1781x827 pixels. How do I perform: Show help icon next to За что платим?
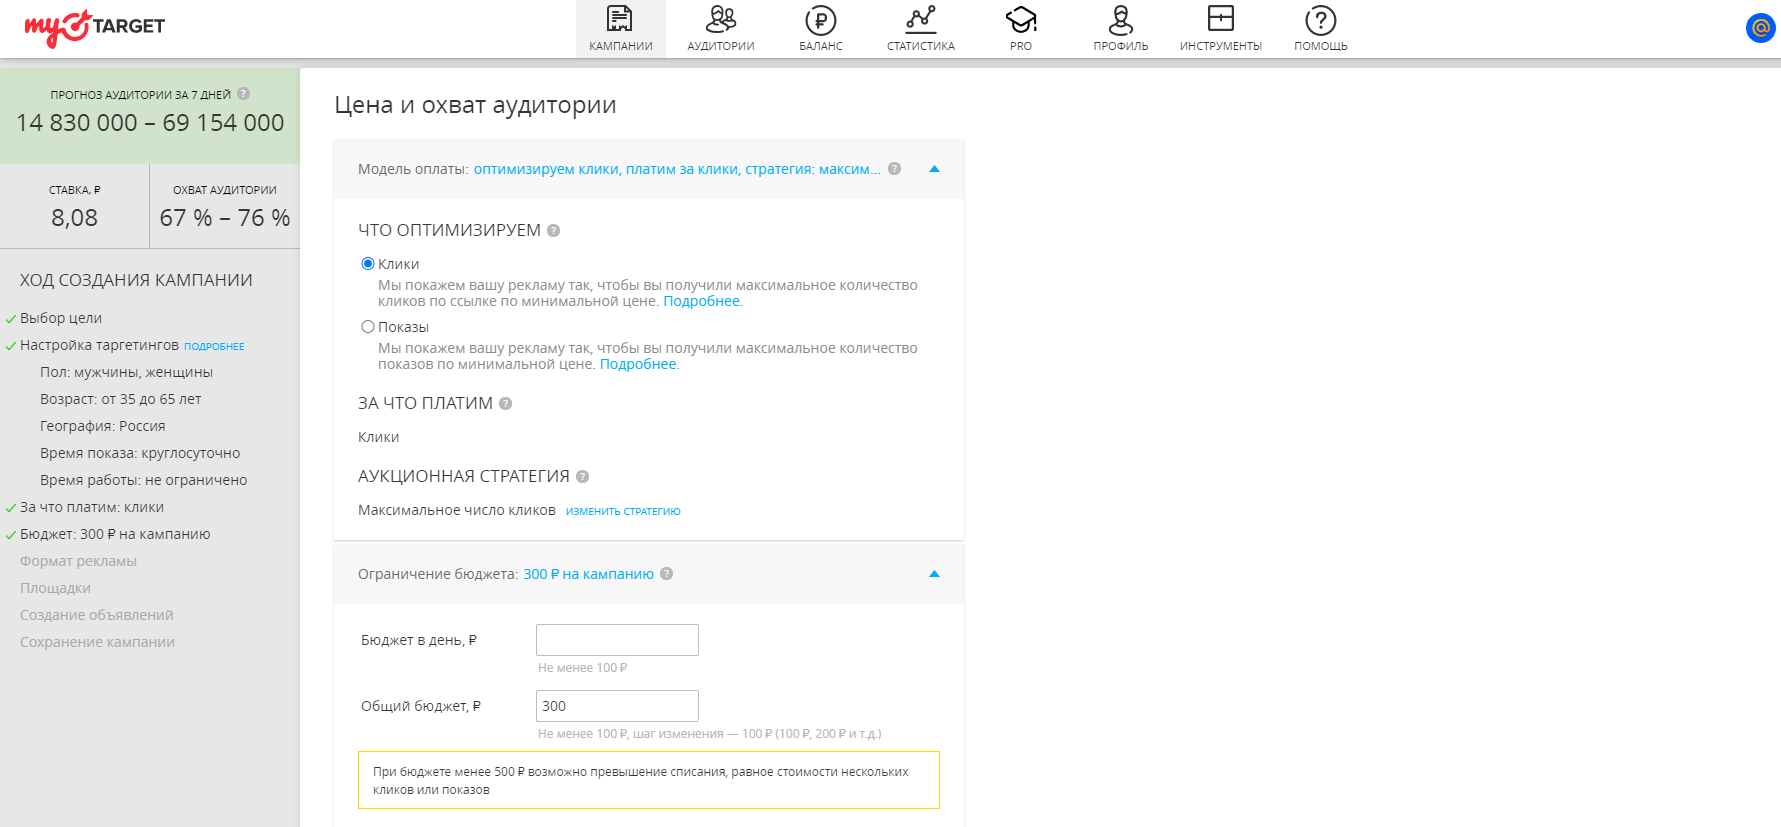tap(505, 404)
